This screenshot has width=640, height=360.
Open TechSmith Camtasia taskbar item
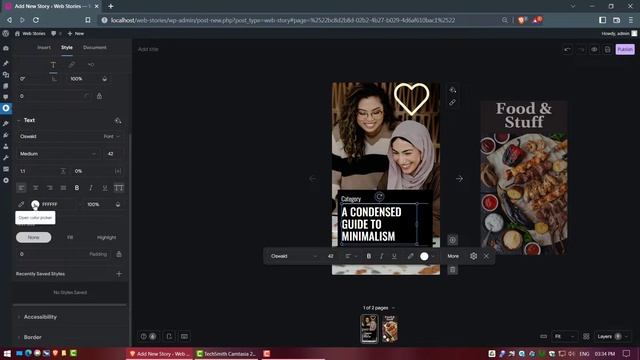pos(226,353)
